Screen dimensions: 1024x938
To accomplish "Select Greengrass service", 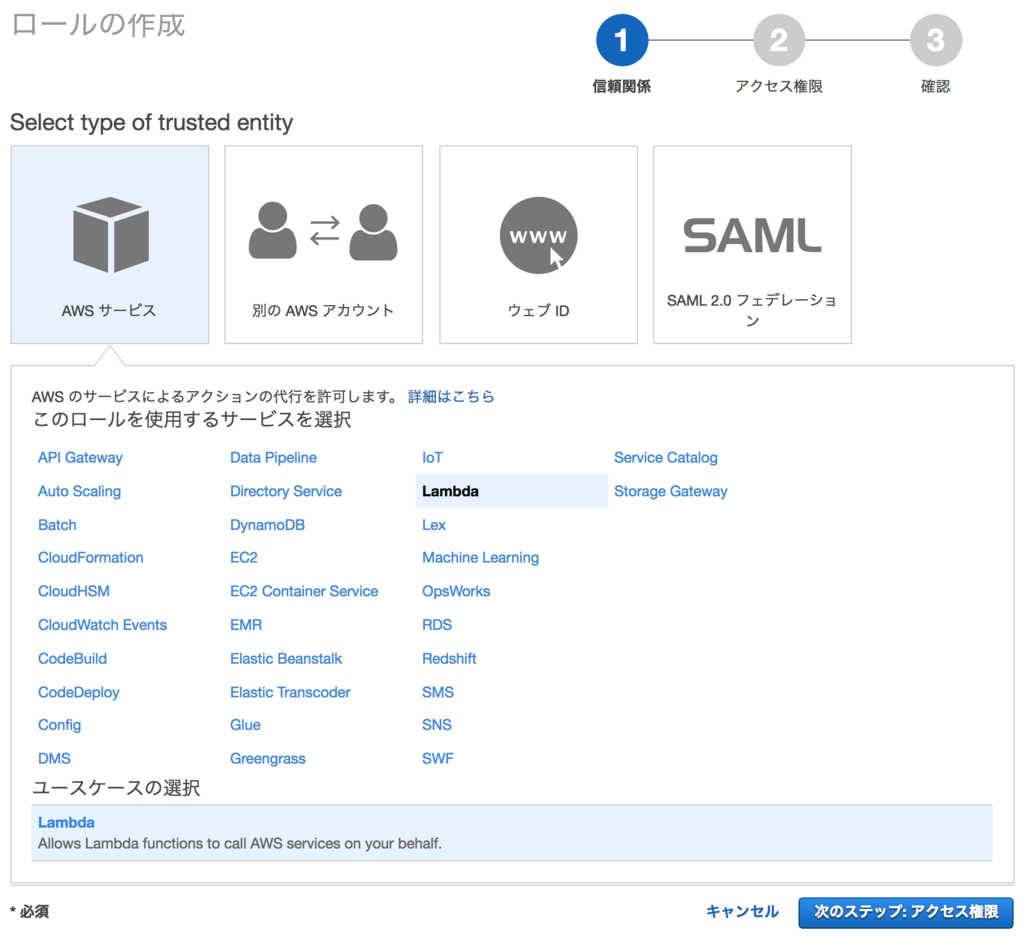I will (x=268, y=758).
